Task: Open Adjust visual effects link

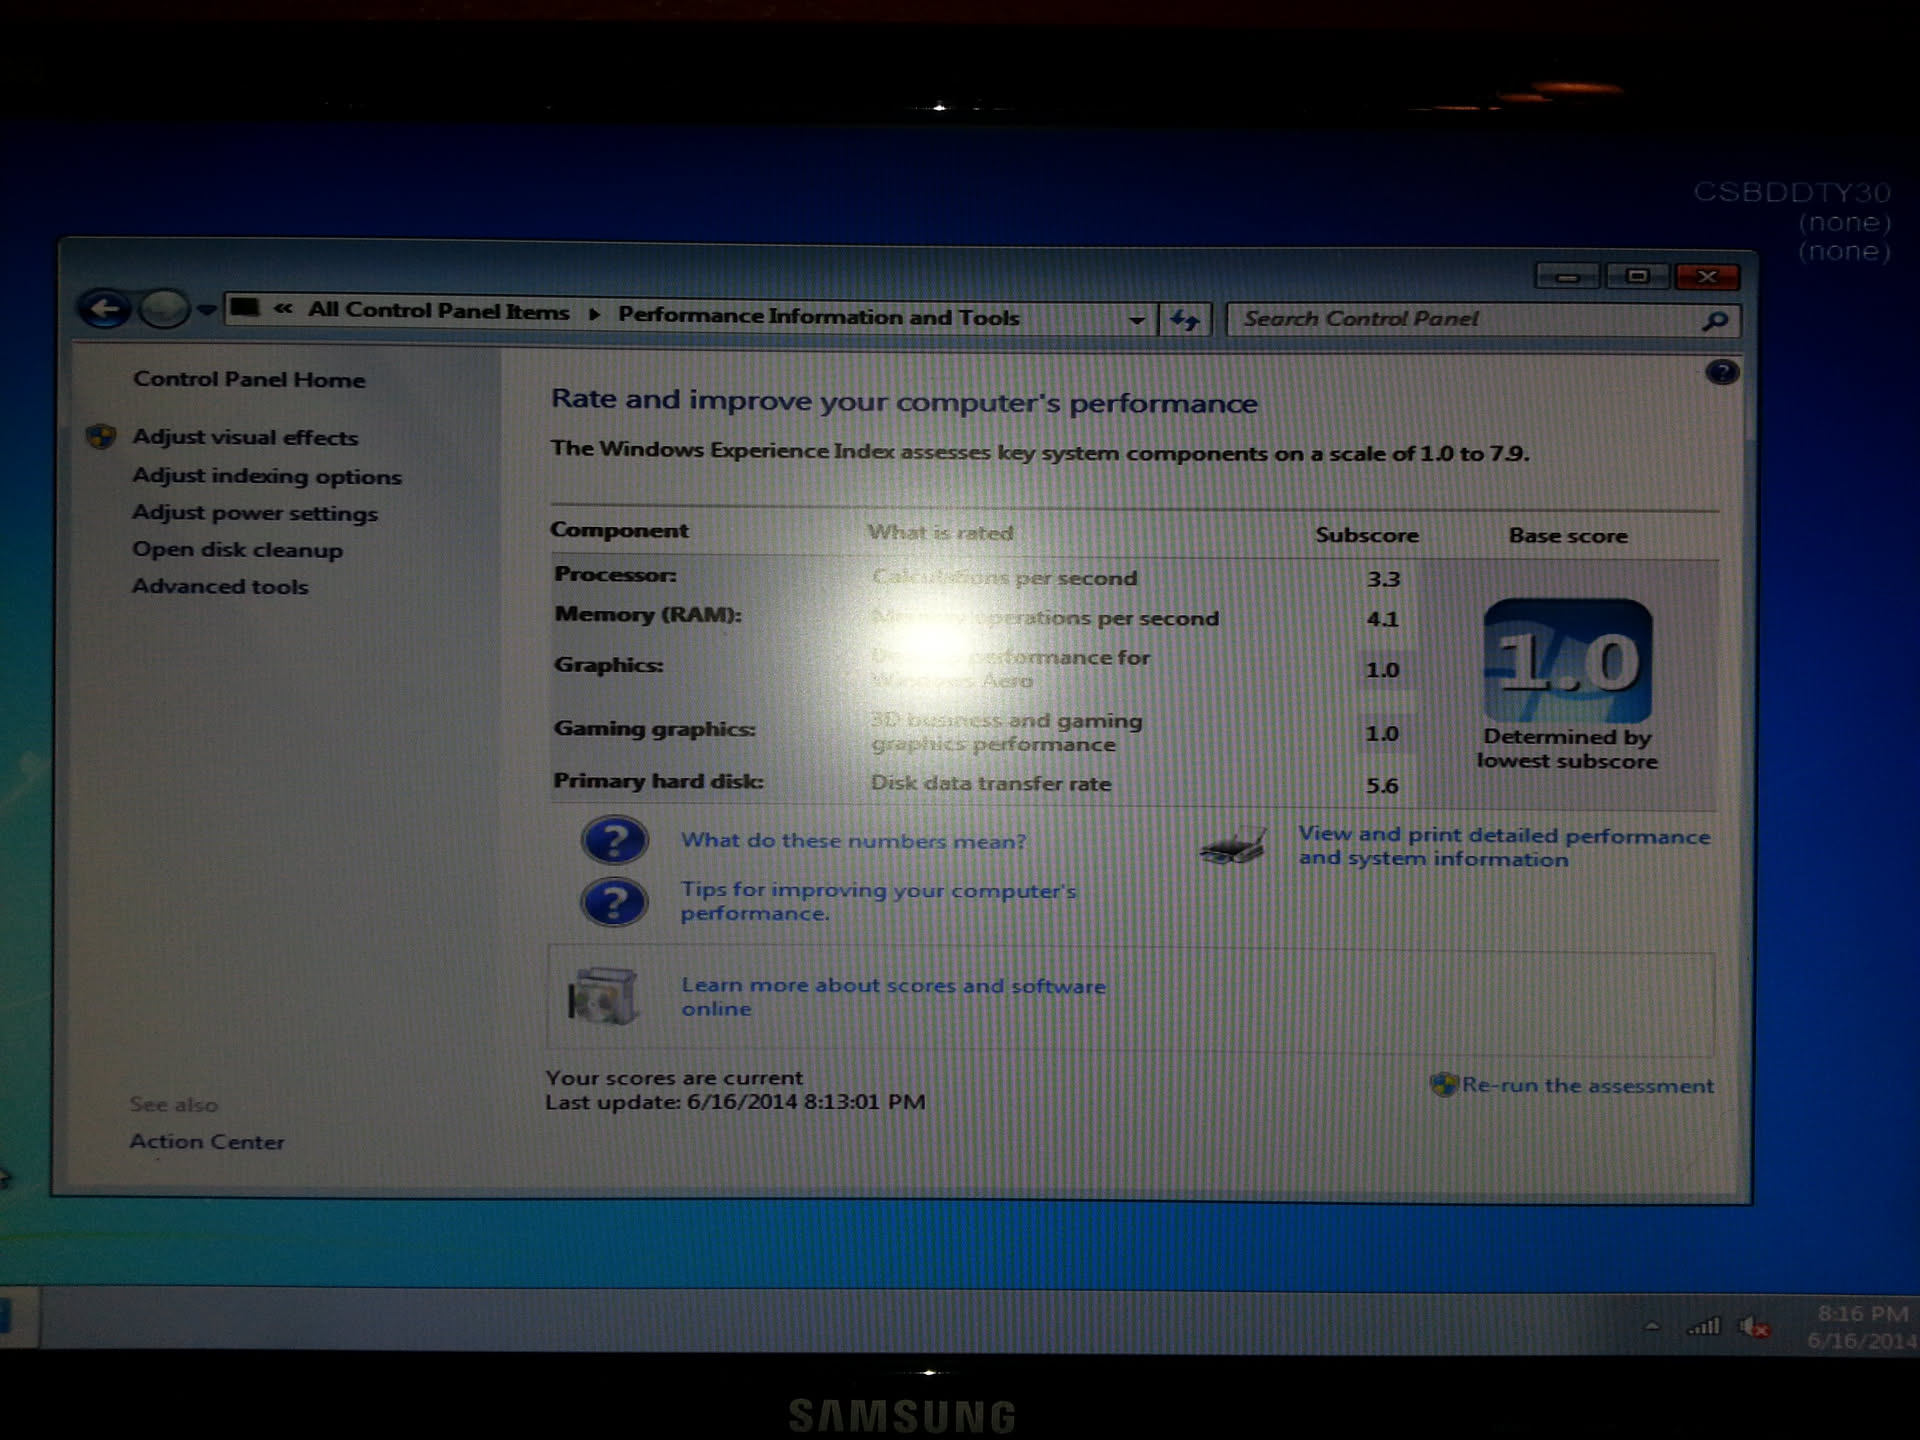Action: click(245, 437)
